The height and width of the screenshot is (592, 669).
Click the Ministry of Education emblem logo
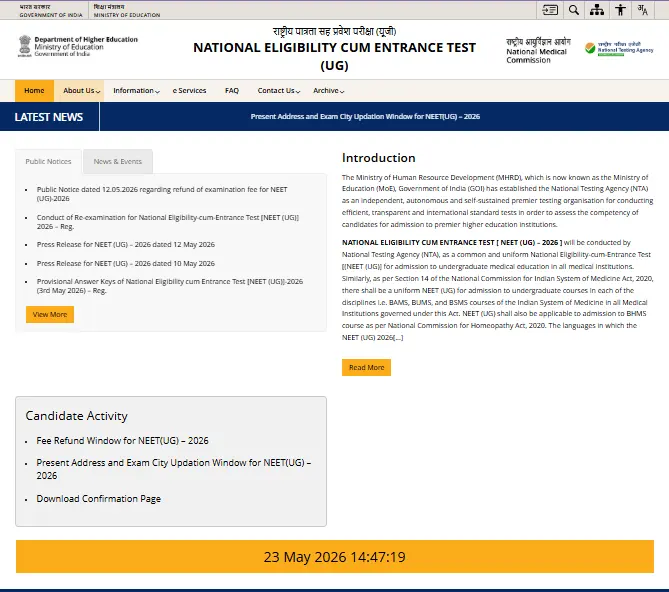(25, 46)
